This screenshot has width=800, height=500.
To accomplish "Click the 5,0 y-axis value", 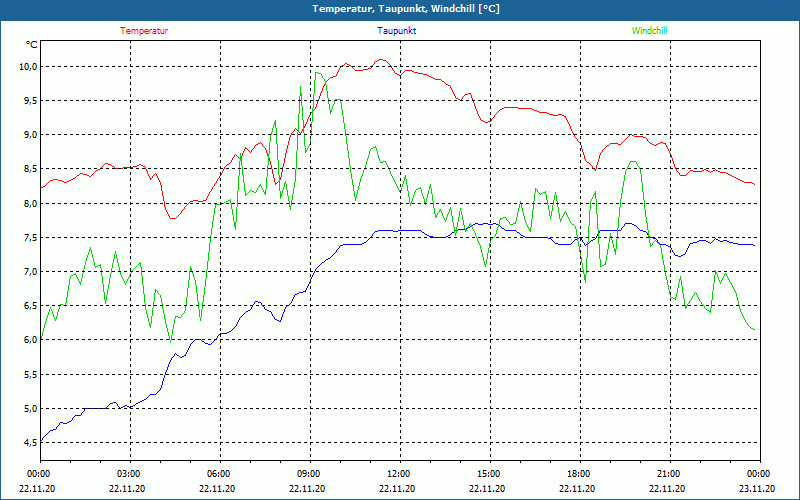I will point(30,409).
